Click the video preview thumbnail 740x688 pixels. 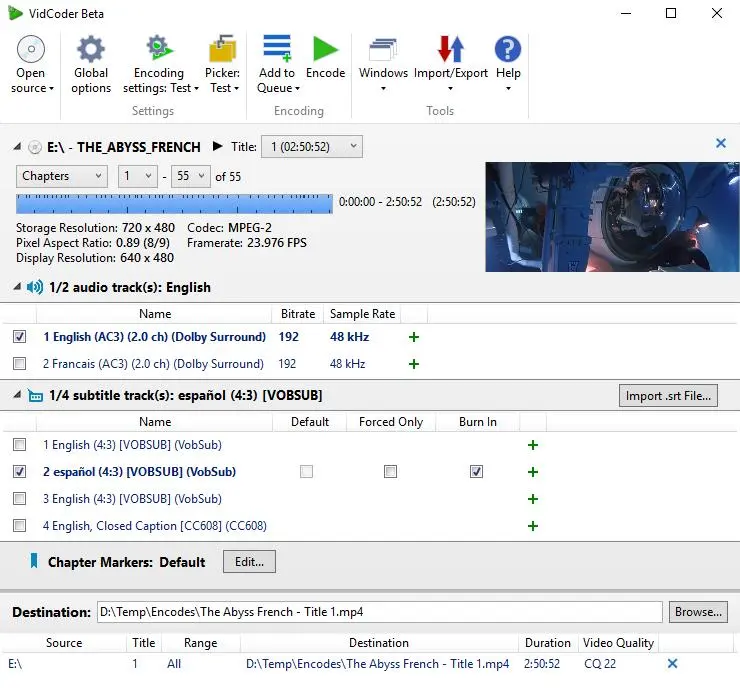click(x=612, y=217)
